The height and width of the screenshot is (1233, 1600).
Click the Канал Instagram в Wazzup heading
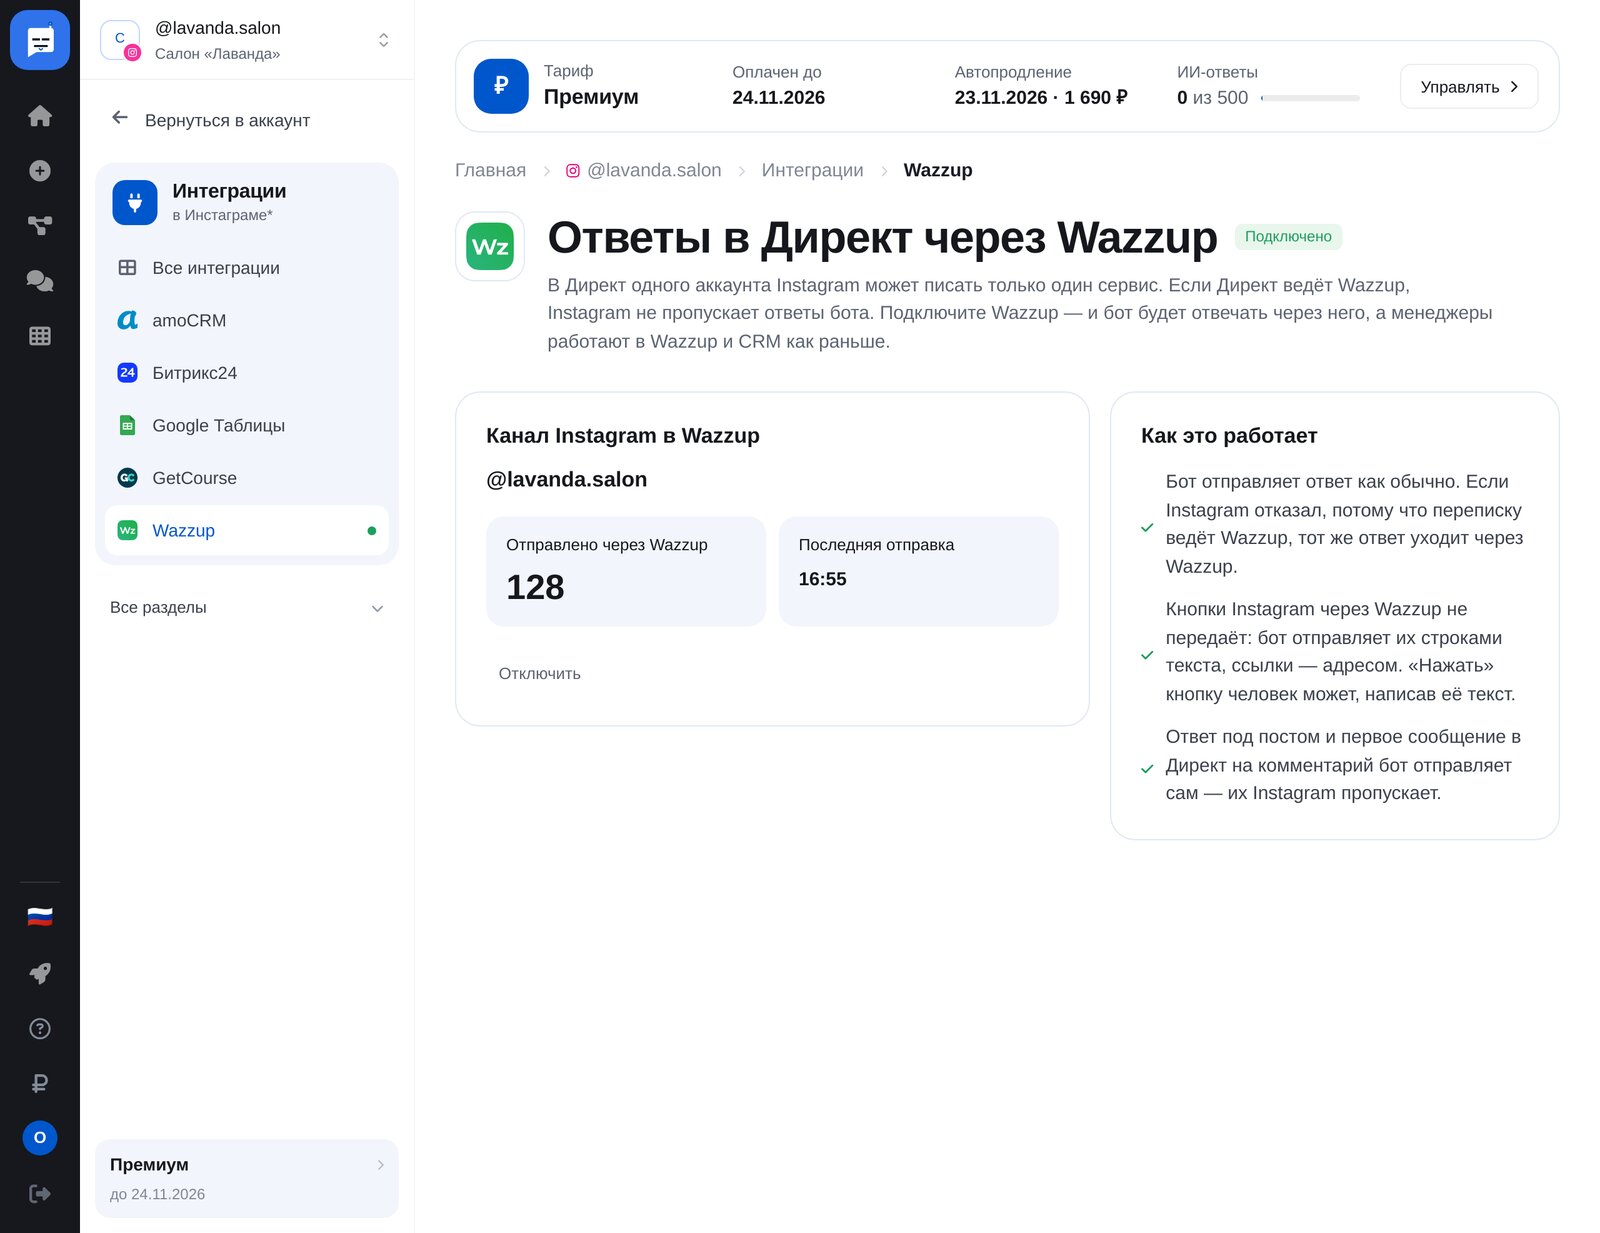coord(623,436)
